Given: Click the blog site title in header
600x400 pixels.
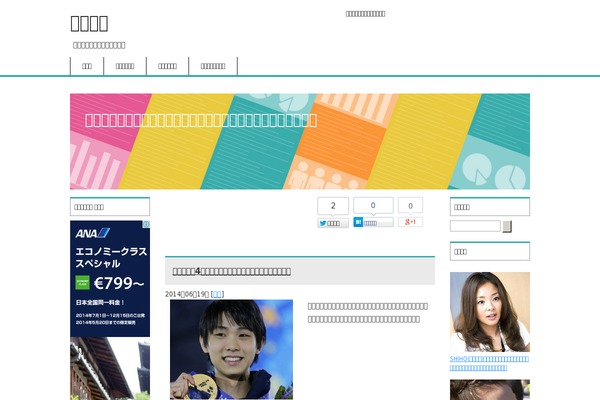Looking at the screenshot, I should tap(89, 23).
